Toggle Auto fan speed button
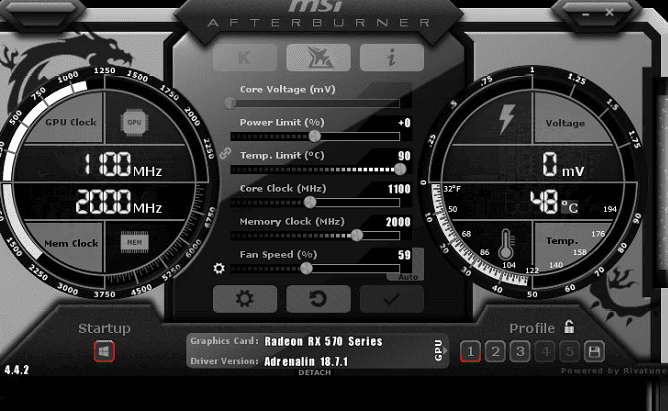Screen dimensions: 668x411 coord(408,277)
